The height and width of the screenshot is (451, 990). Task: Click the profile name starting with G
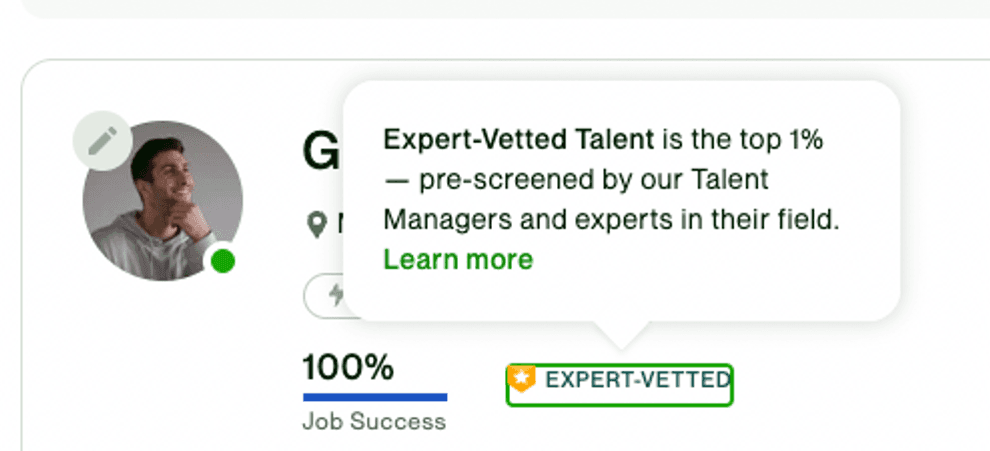pos(322,153)
